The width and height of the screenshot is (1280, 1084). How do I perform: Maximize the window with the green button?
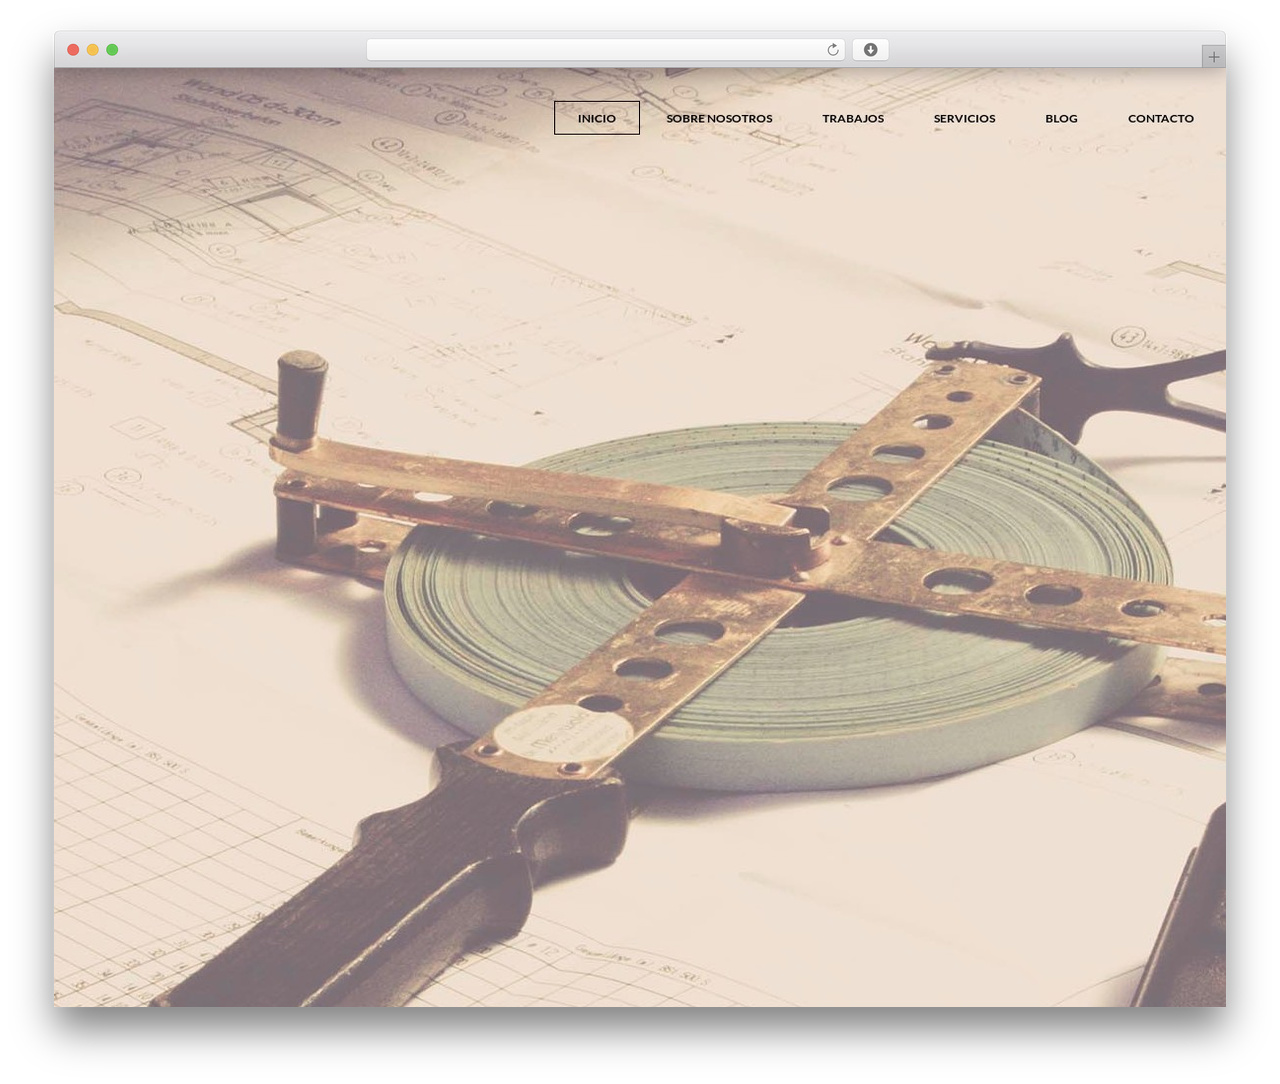coord(112,50)
